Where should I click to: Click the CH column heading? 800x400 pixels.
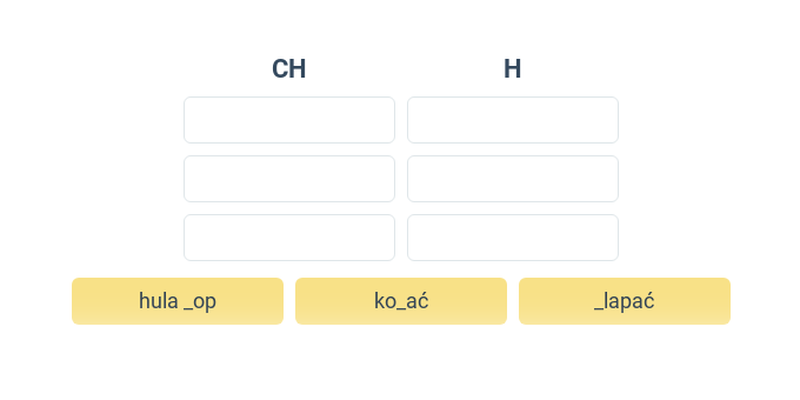click(289, 69)
